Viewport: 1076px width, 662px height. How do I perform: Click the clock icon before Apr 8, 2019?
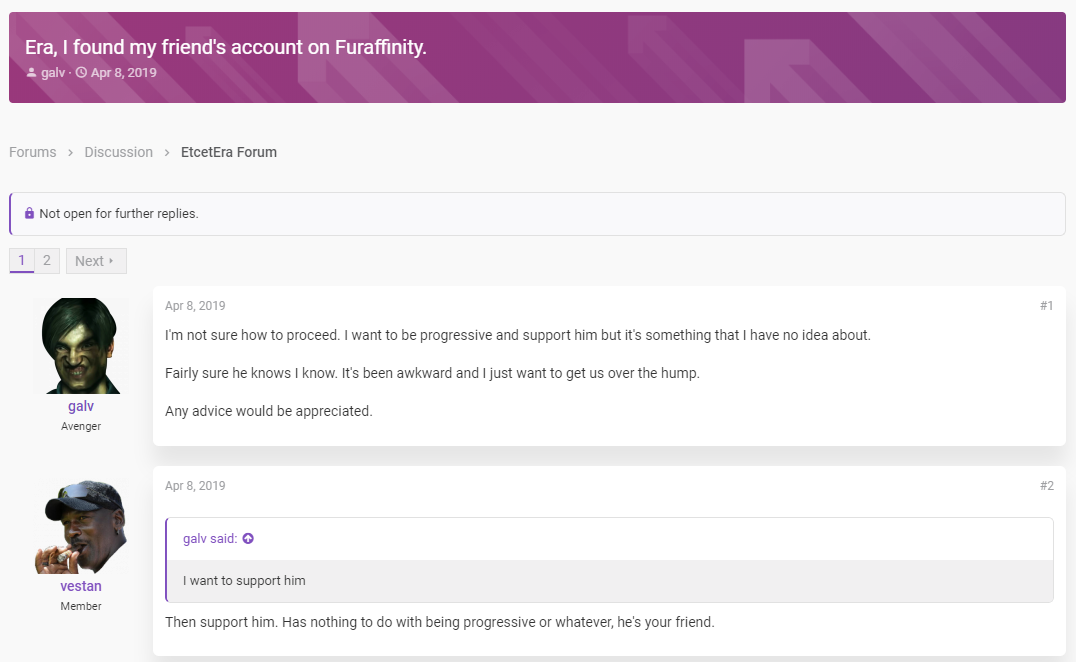(81, 73)
